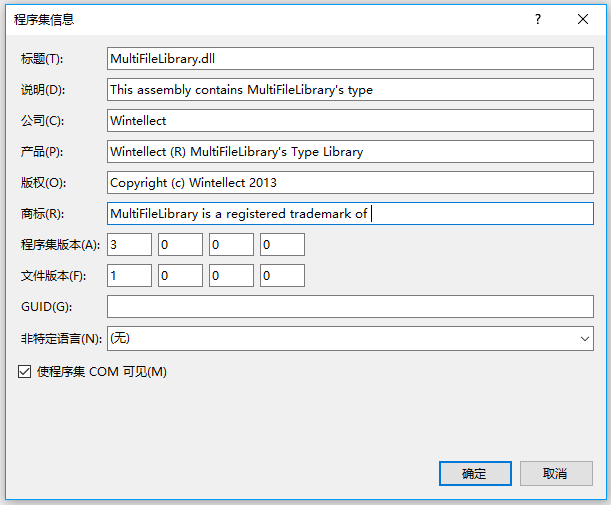Click the 标题(T): label
The height and width of the screenshot is (505, 611).
click(x=42, y=59)
